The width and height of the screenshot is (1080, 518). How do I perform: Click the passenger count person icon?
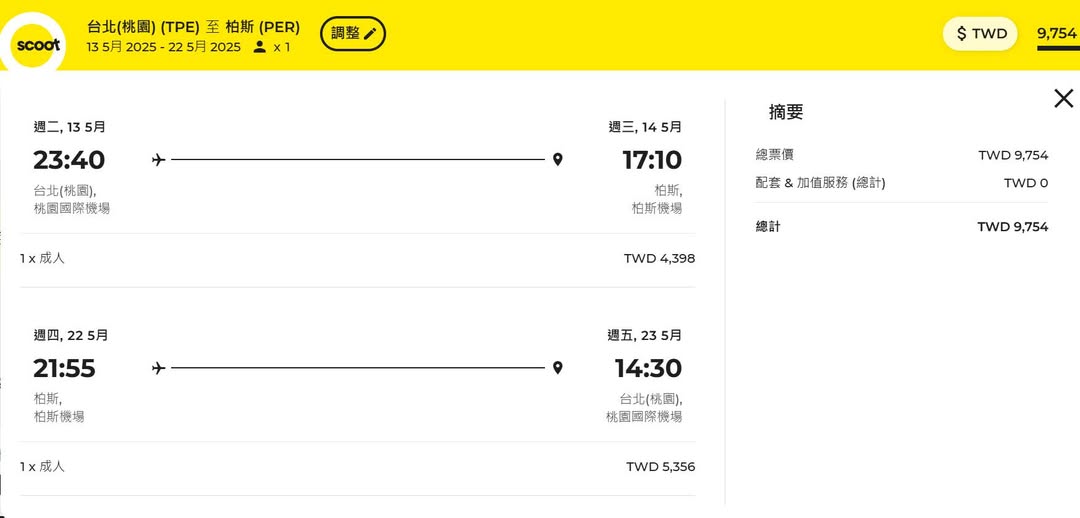click(260, 47)
